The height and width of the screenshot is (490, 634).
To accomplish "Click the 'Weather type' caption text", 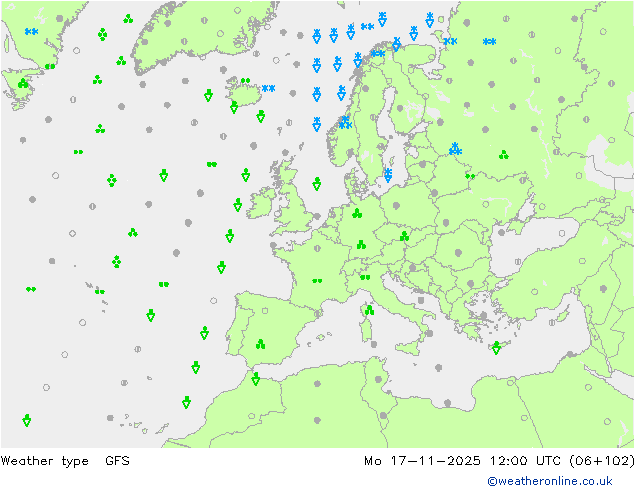I will pos(44,461).
